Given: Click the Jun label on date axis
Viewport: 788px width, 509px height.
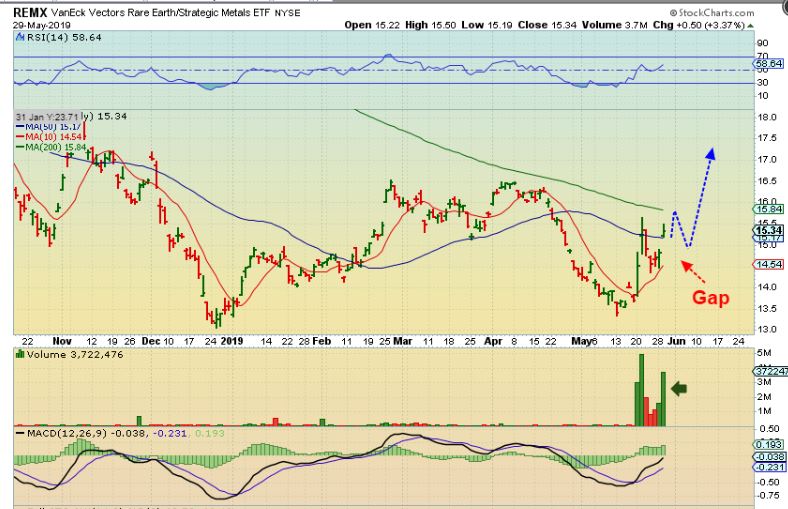Looking at the screenshot, I should [676, 341].
